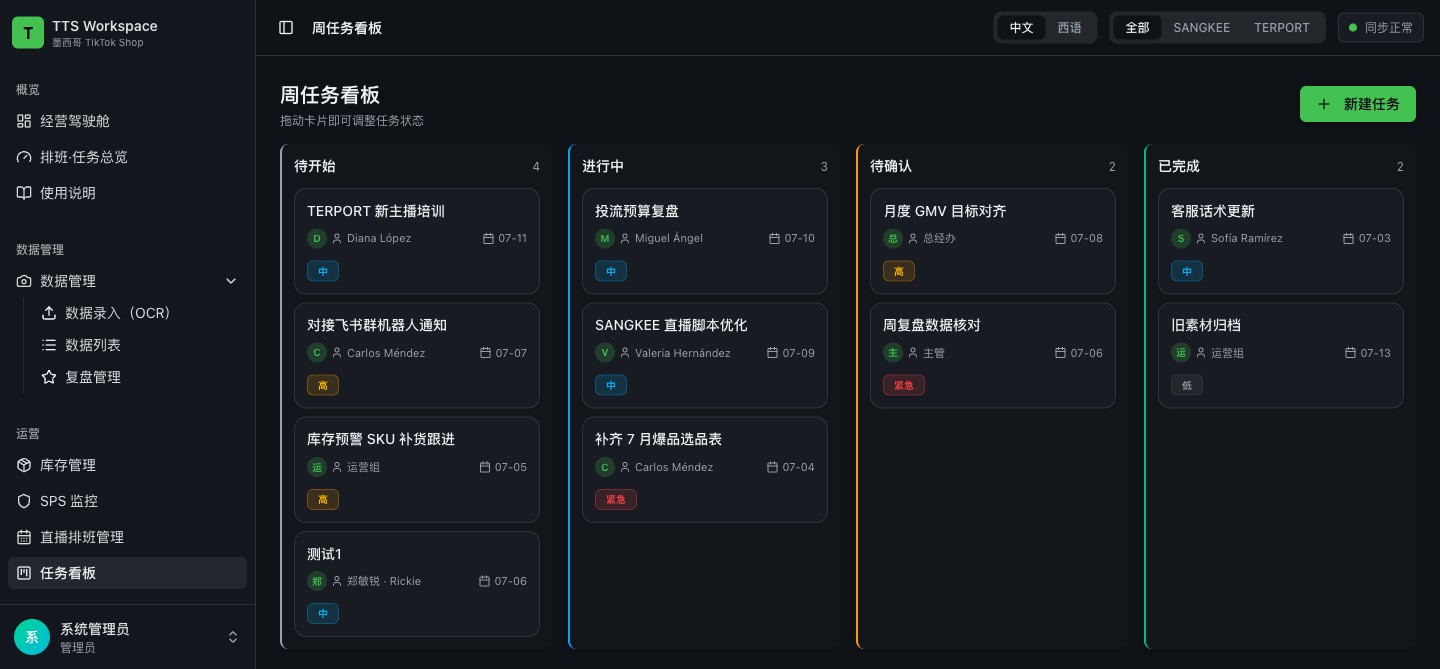Open 使用说明 book icon
The height and width of the screenshot is (669, 1440).
tap(24, 193)
